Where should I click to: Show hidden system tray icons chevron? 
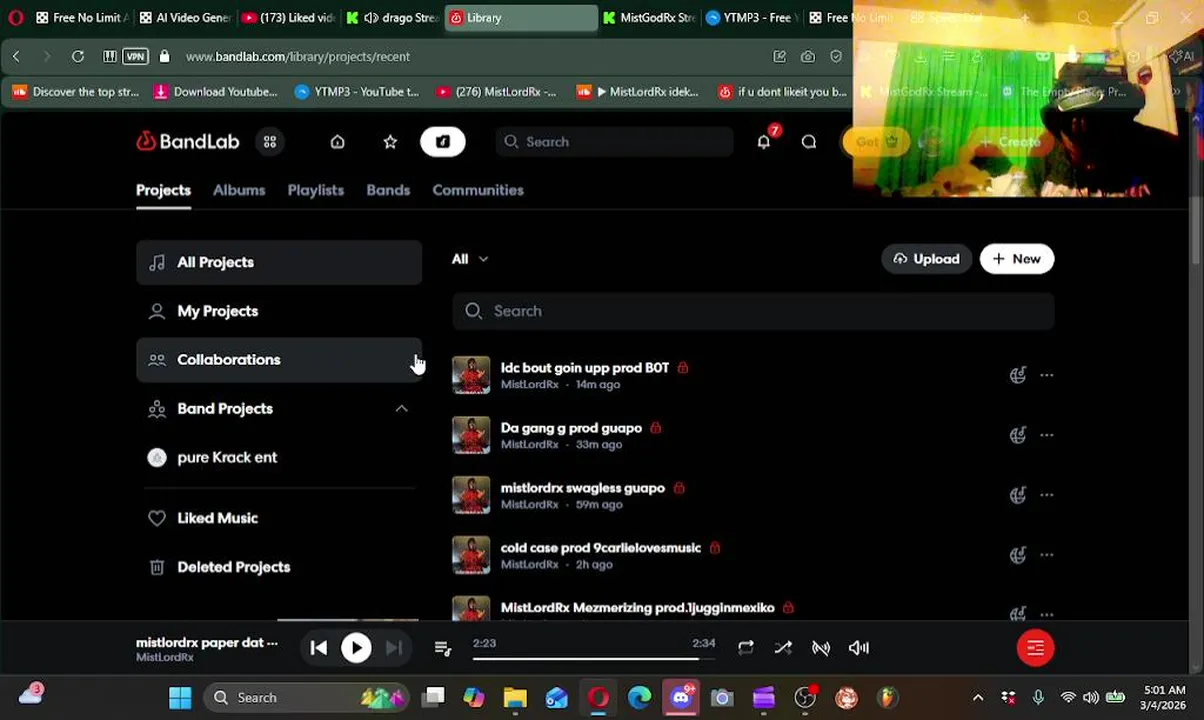coord(978,698)
